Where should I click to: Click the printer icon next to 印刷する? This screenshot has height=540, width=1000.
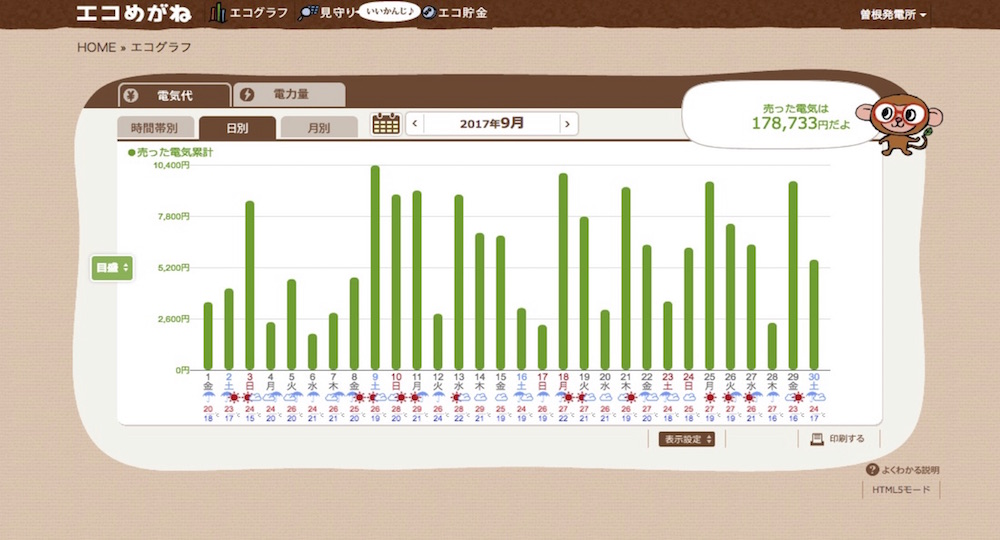point(816,439)
